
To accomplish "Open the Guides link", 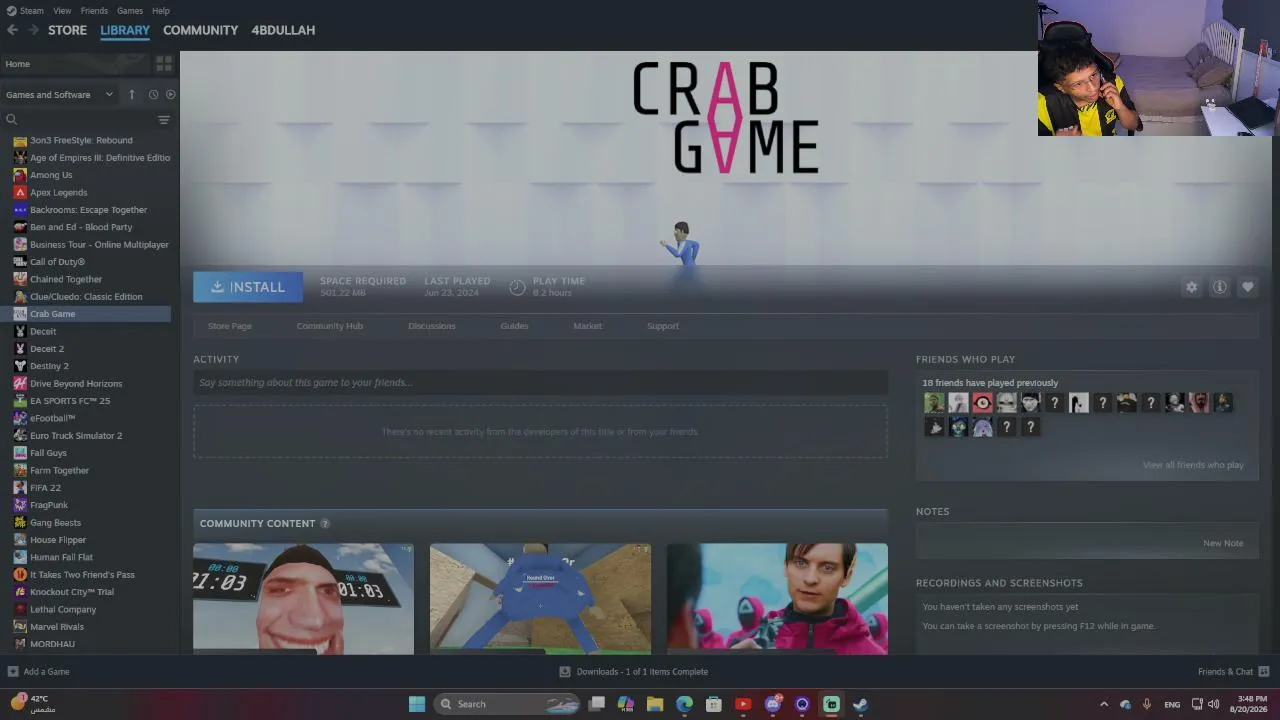I will [x=514, y=326].
